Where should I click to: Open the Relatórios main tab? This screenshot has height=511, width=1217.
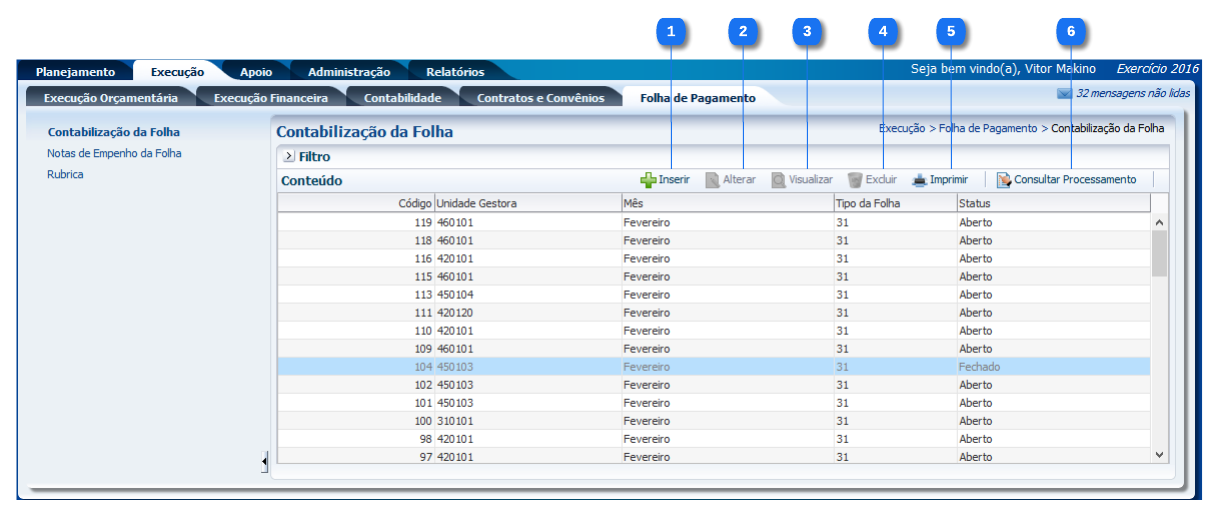(455, 72)
